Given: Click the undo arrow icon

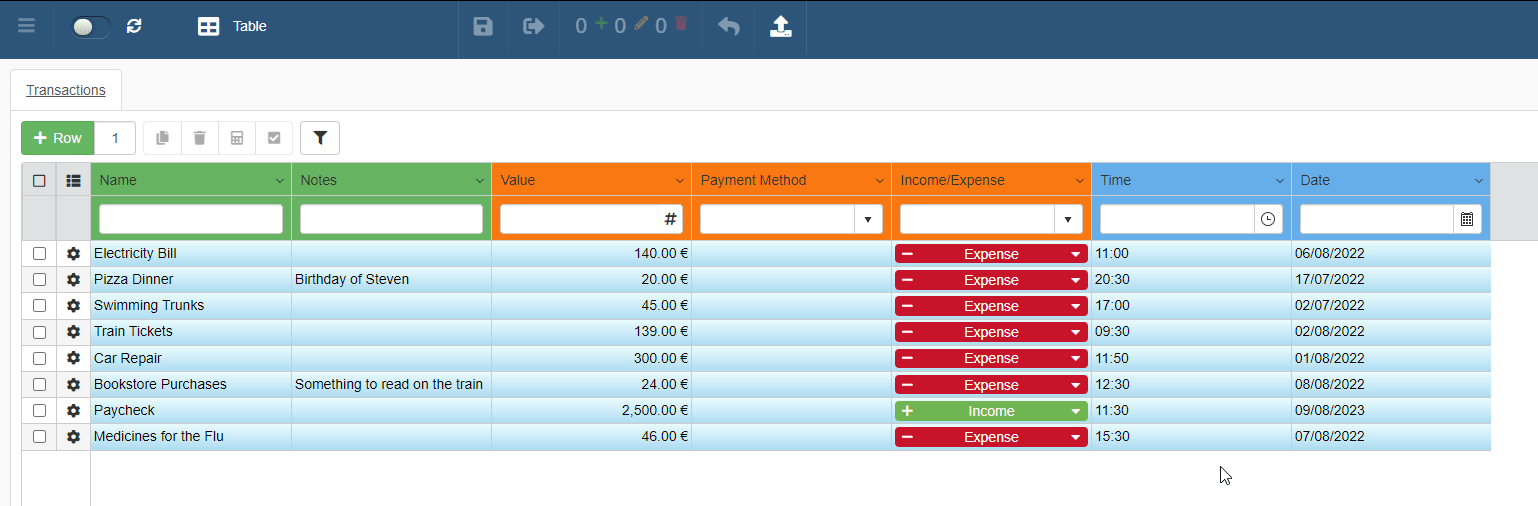Looking at the screenshot, I should click(x=729, y=27).
